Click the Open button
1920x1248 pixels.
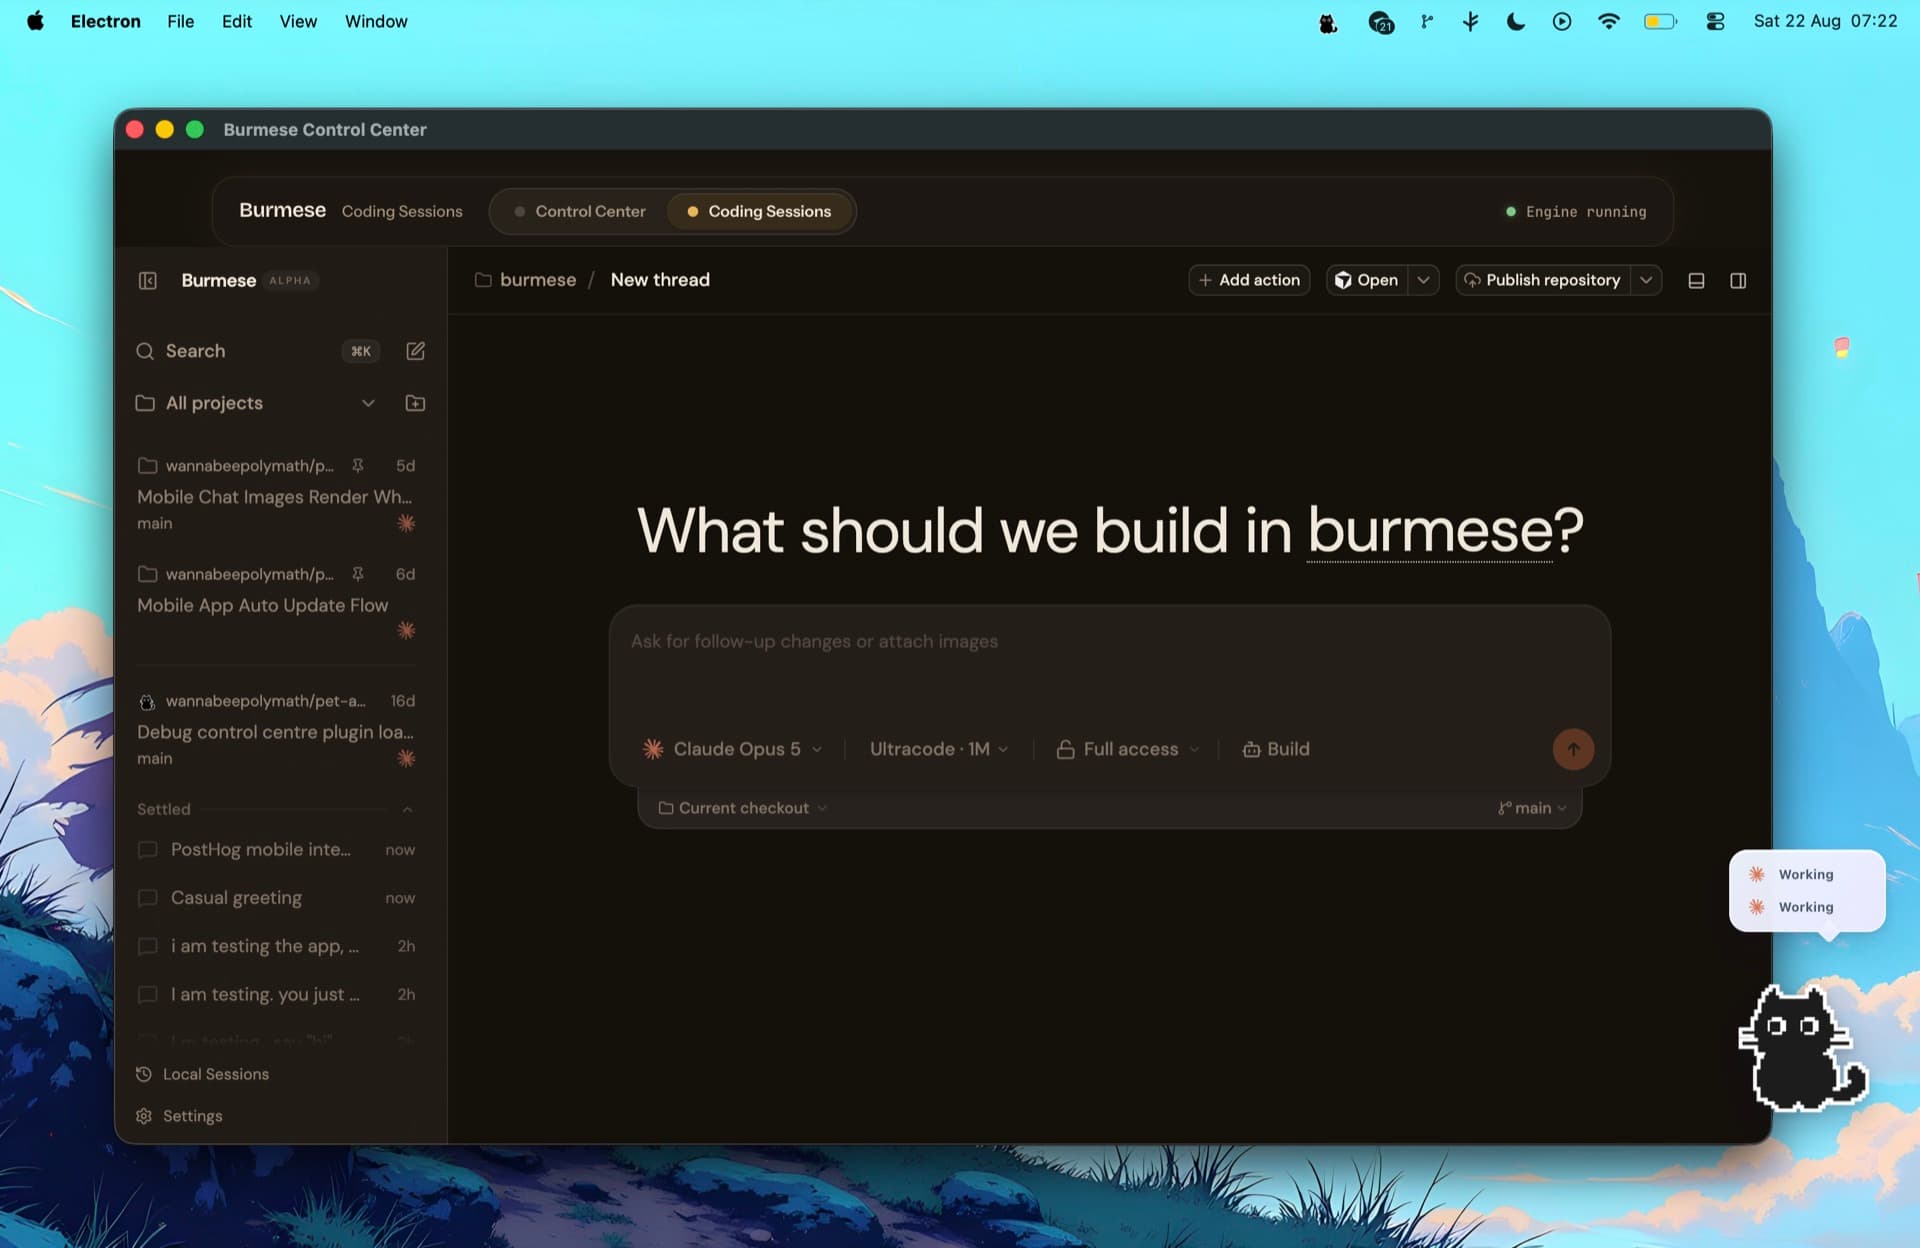tap(1367, 280)
